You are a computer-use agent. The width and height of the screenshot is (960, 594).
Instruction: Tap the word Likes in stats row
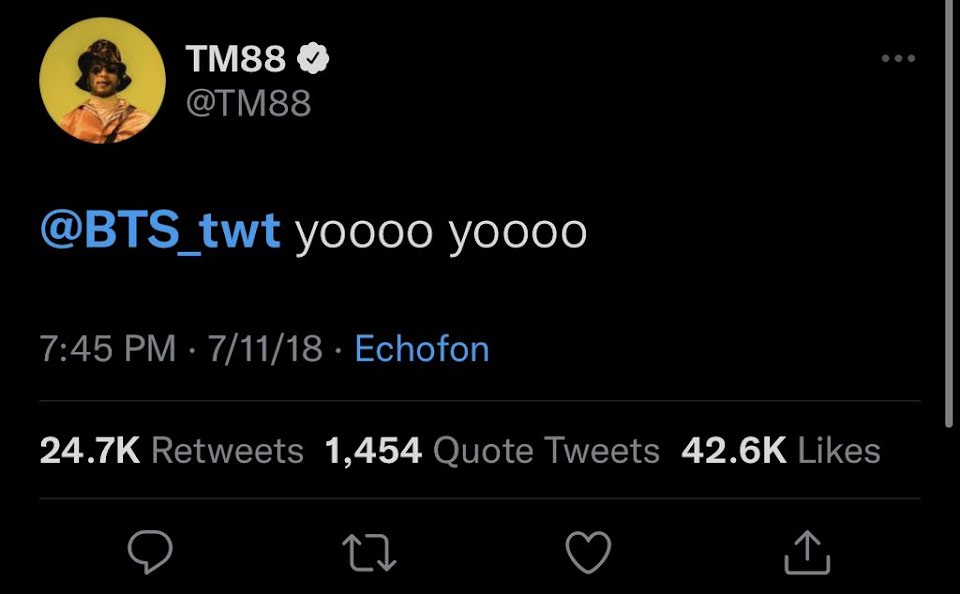839,451
